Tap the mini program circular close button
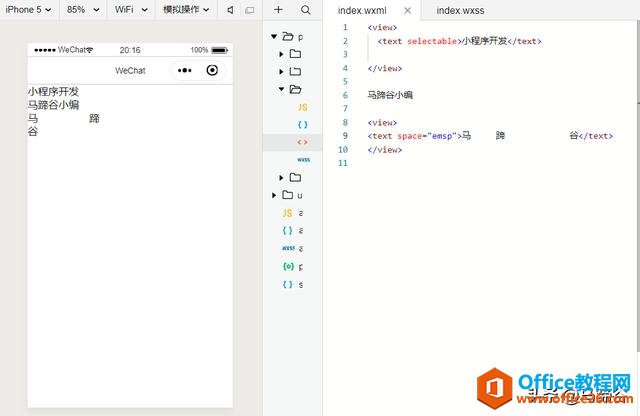640x416 pixels. [x=212, y=70]
